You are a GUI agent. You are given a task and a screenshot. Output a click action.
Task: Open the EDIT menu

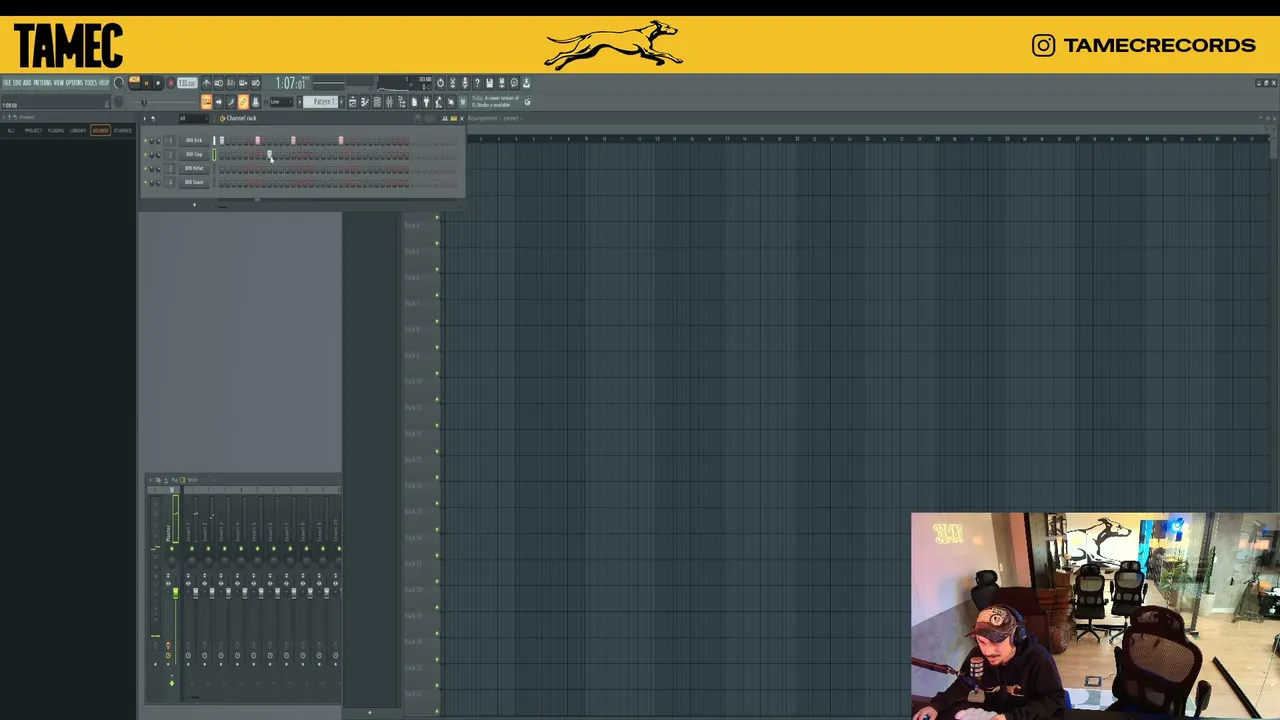click(17, 83)
